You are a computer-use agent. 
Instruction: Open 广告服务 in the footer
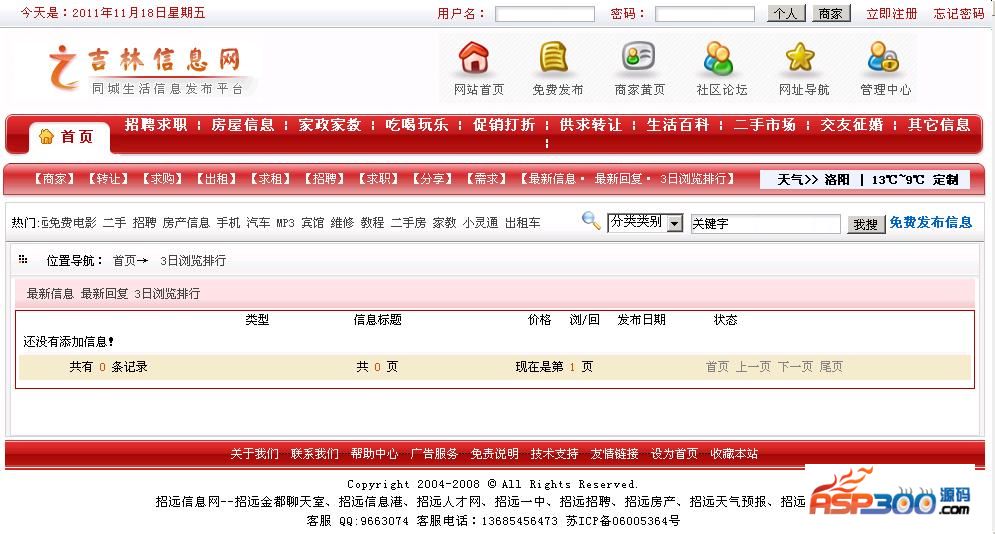(x=434, y=453)
